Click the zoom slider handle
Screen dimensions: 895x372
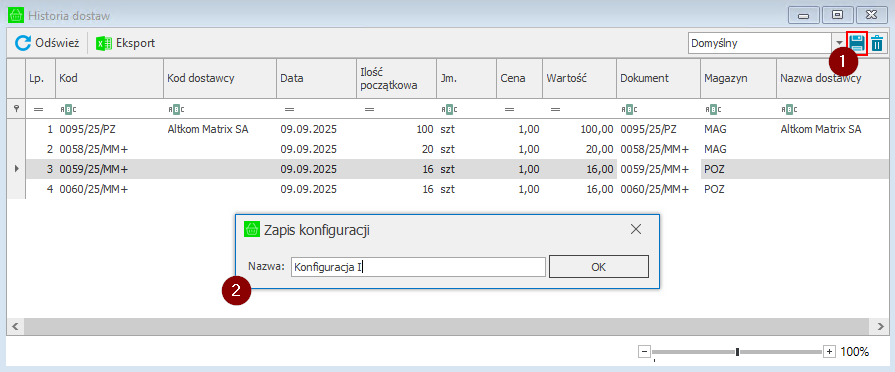(x=737, y=352)
